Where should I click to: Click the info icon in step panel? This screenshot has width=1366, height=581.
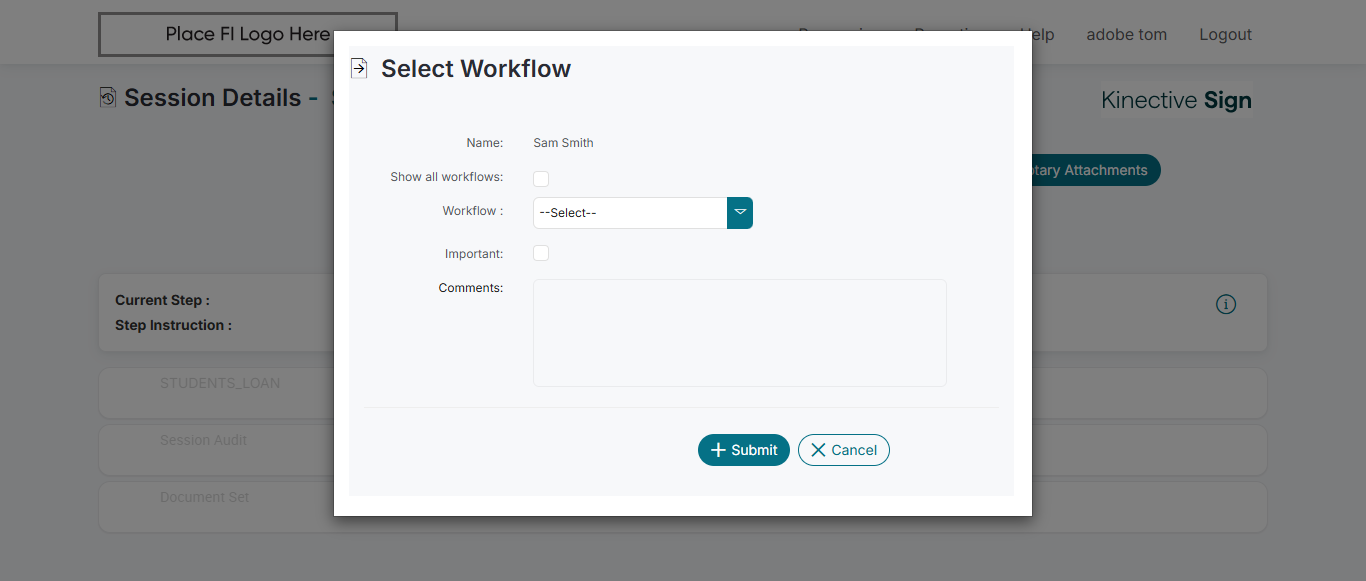(1226, 304)
